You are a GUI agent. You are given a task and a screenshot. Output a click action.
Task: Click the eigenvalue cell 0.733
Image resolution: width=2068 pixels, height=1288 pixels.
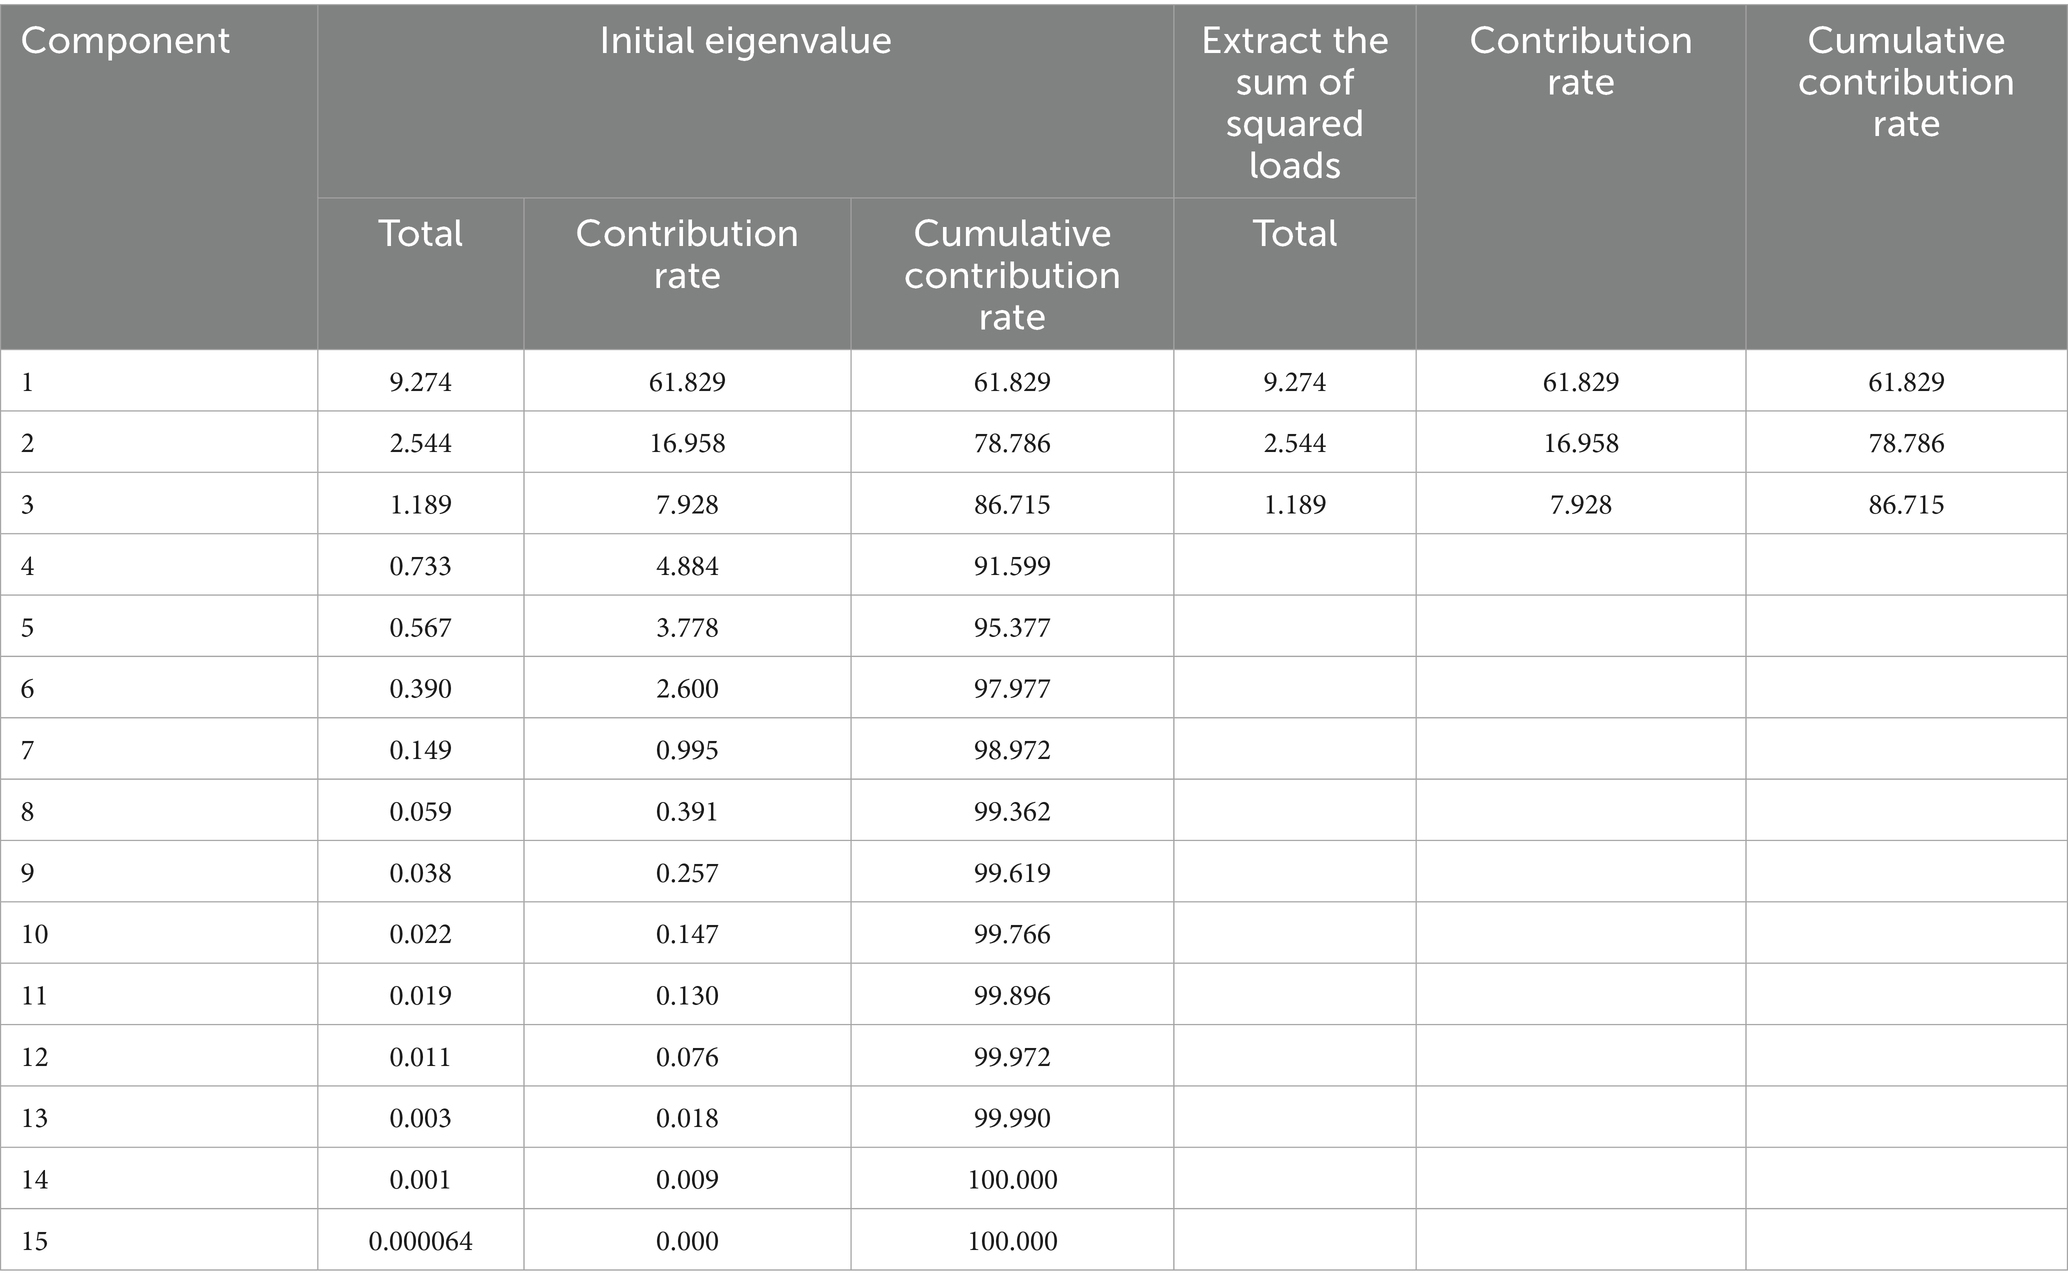coord(420,566)
